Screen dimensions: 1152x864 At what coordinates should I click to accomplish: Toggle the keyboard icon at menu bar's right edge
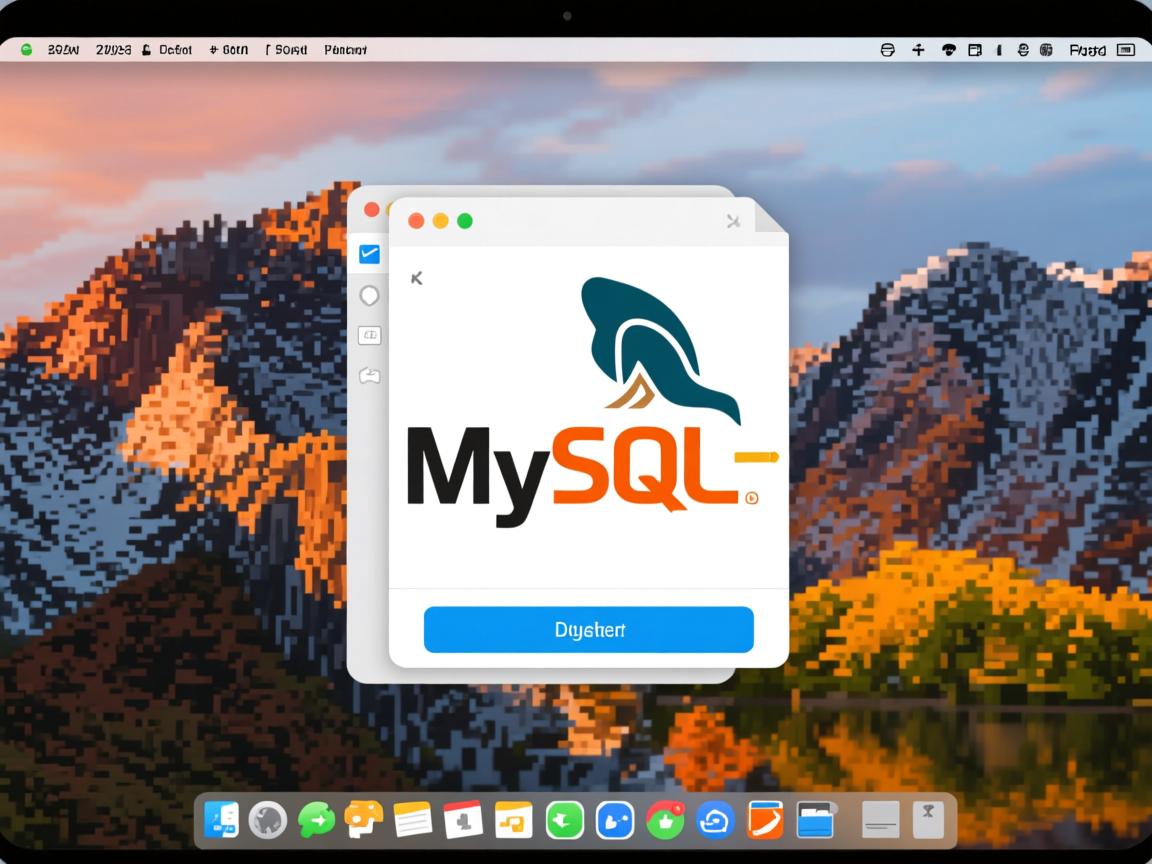click(x=1126, y=49)
